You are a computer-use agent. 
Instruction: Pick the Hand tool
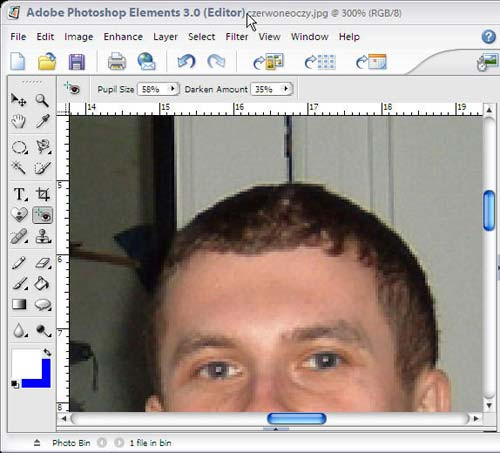click(18, 121)
